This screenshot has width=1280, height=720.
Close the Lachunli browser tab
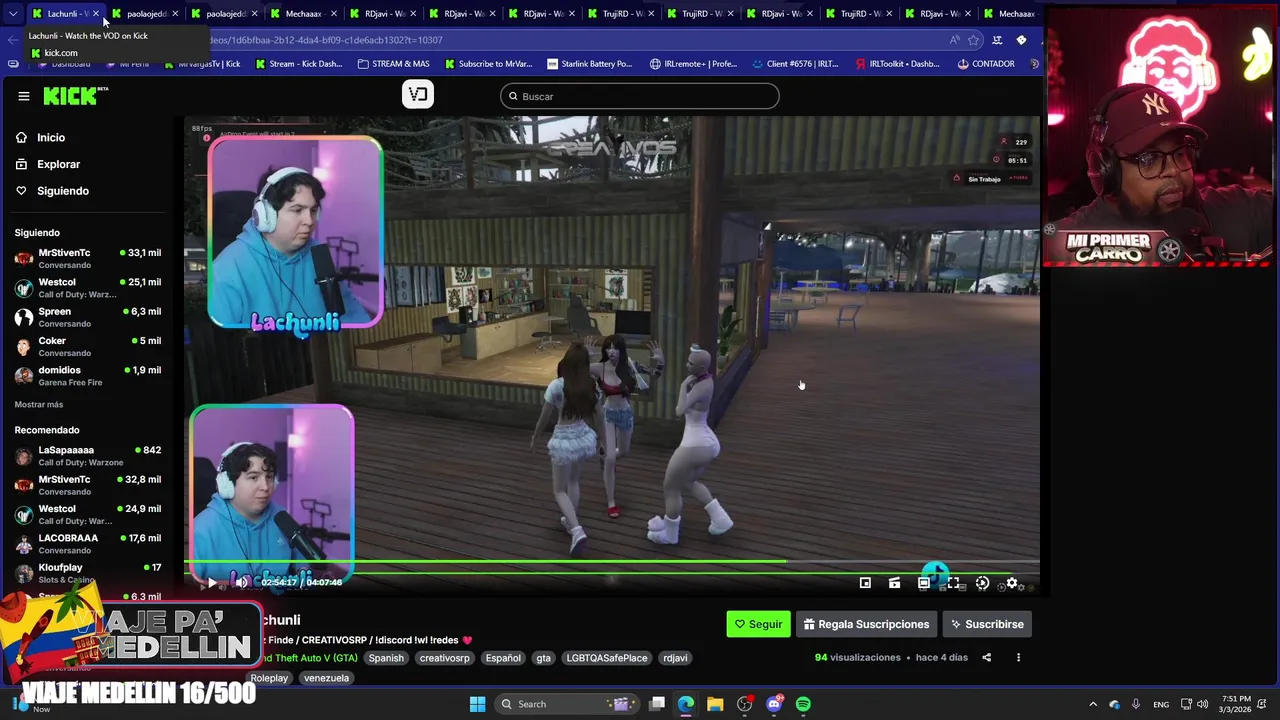[x=96, y=14]
